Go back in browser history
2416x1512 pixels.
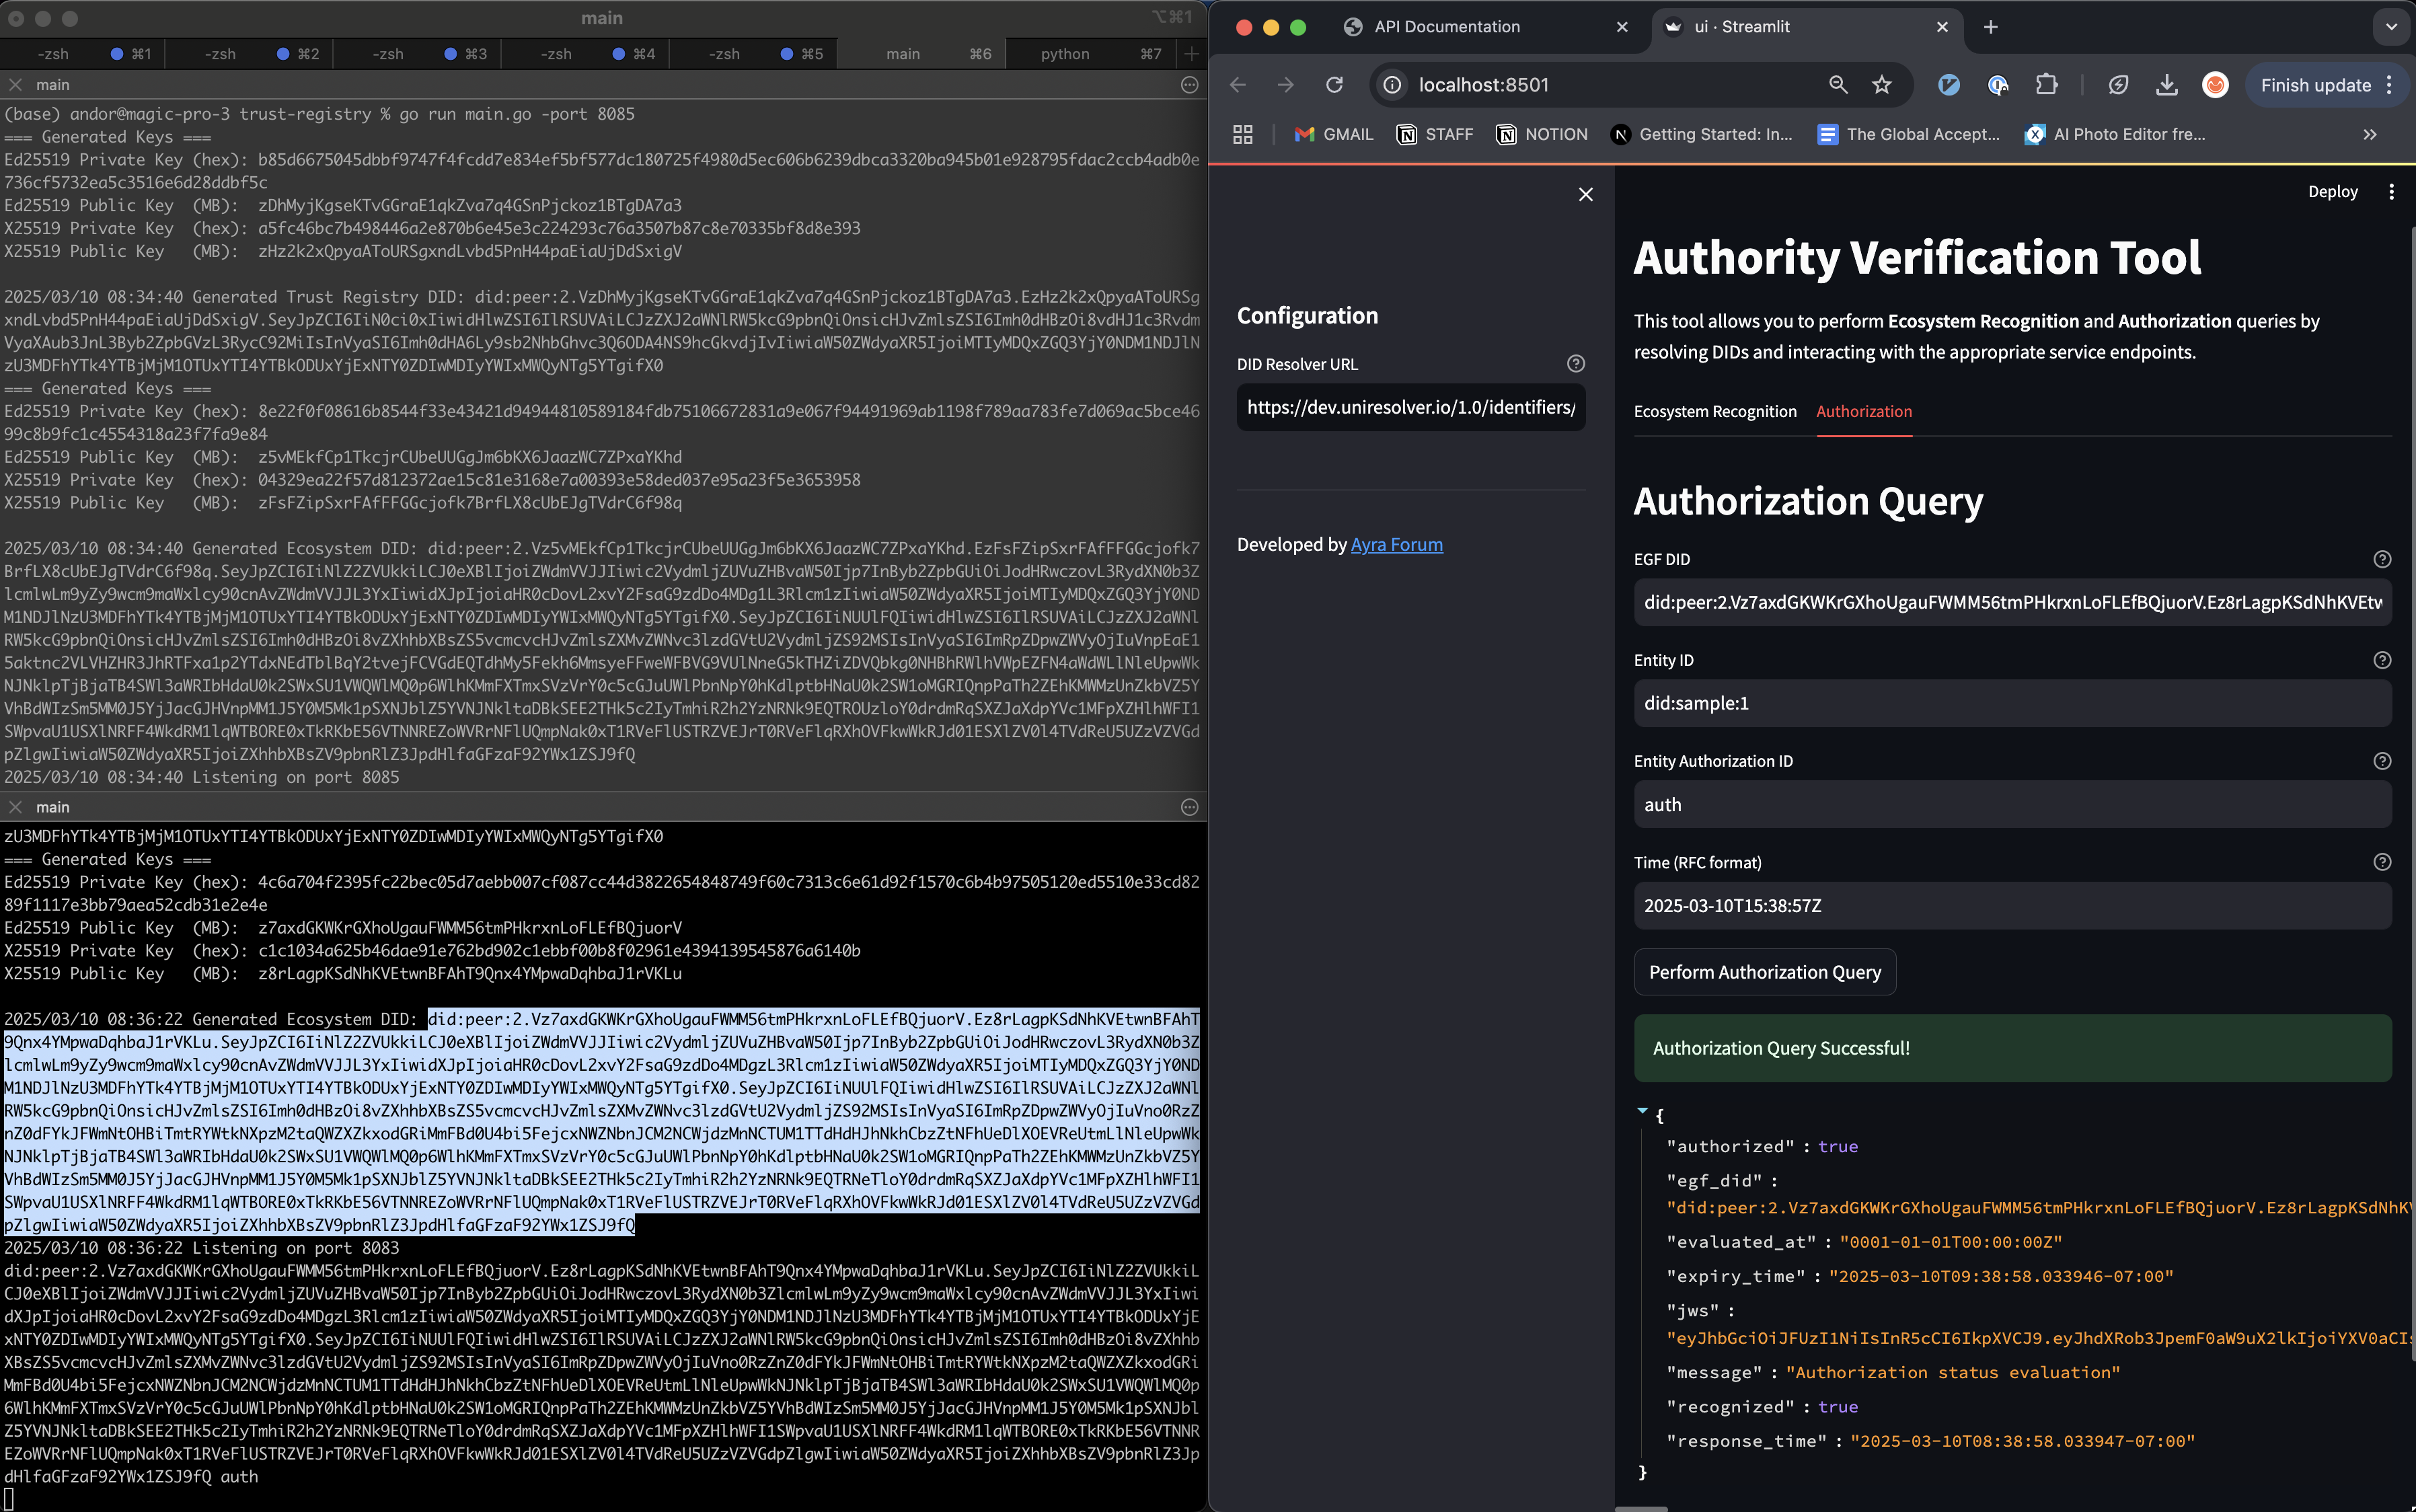click(x=1238, y=85)
